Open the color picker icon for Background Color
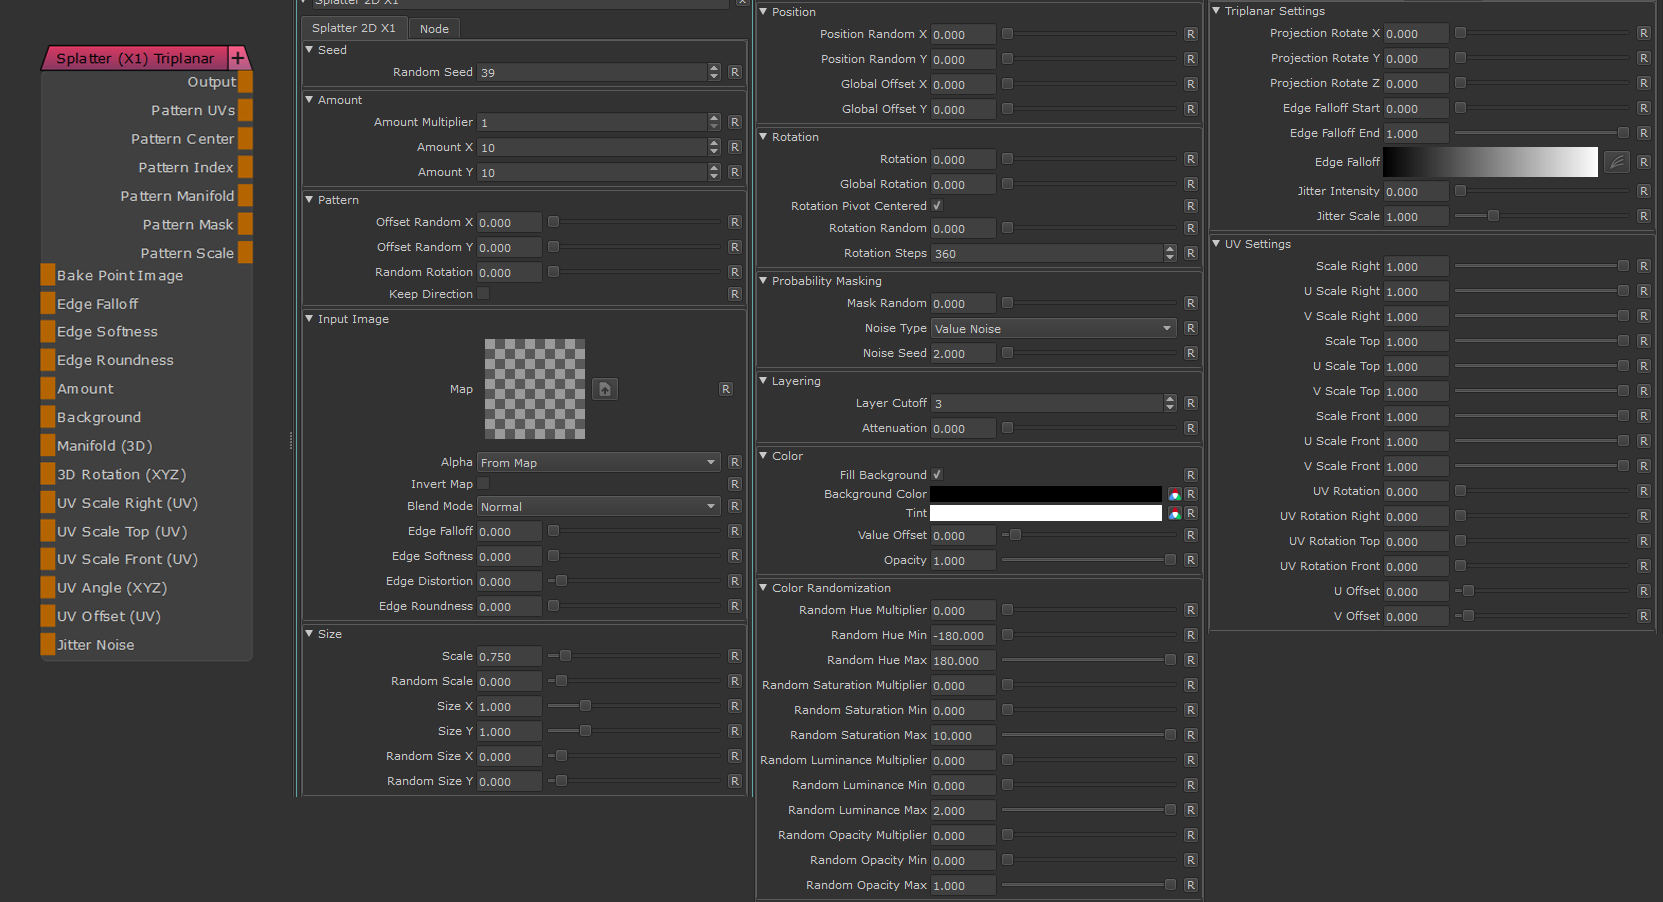The width and height of the screenshot is (1663, 902). [1175, 495]
